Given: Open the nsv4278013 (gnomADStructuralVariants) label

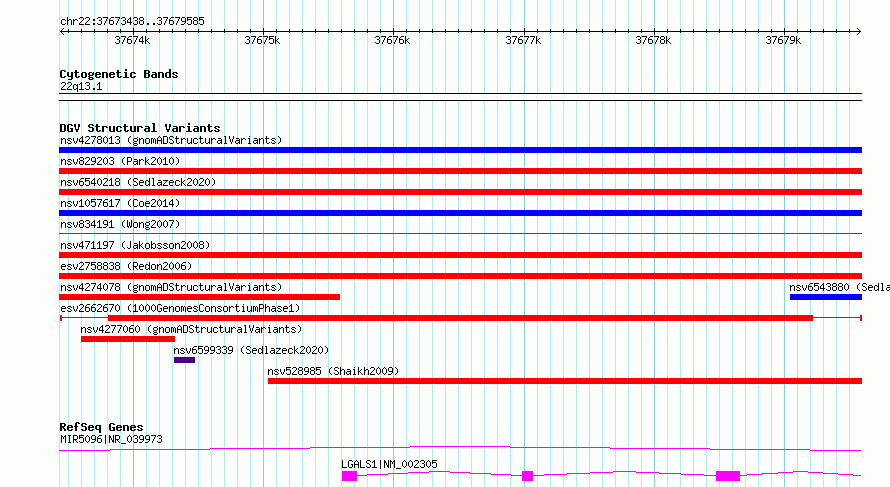Looking at the screenshot, I should point(171,140).
